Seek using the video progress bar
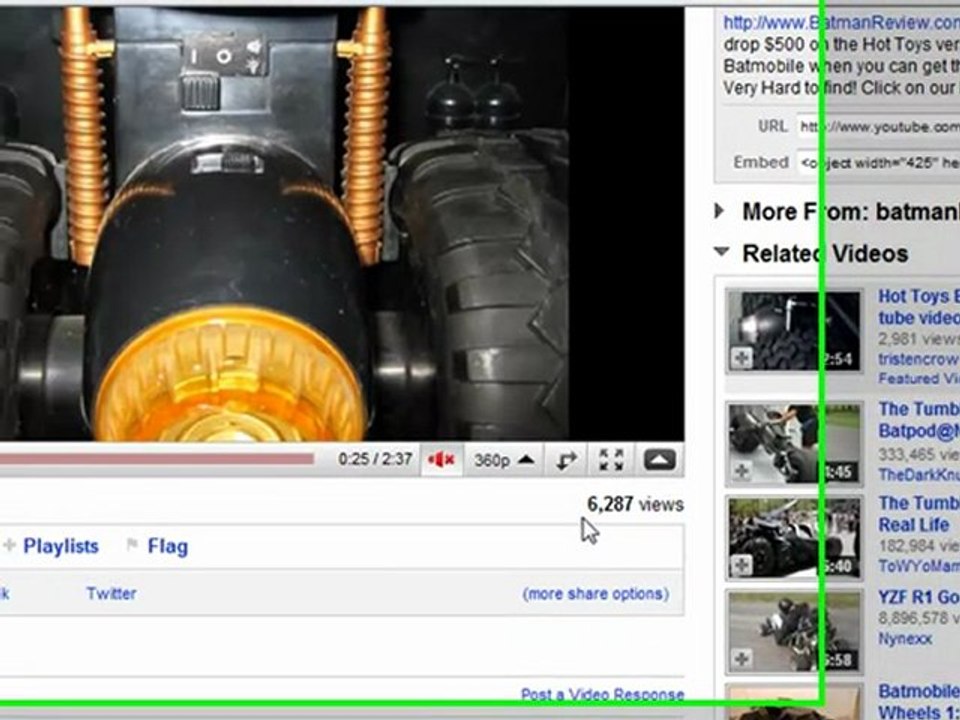The height and width of the screenshot is (720, 960). 157,459
